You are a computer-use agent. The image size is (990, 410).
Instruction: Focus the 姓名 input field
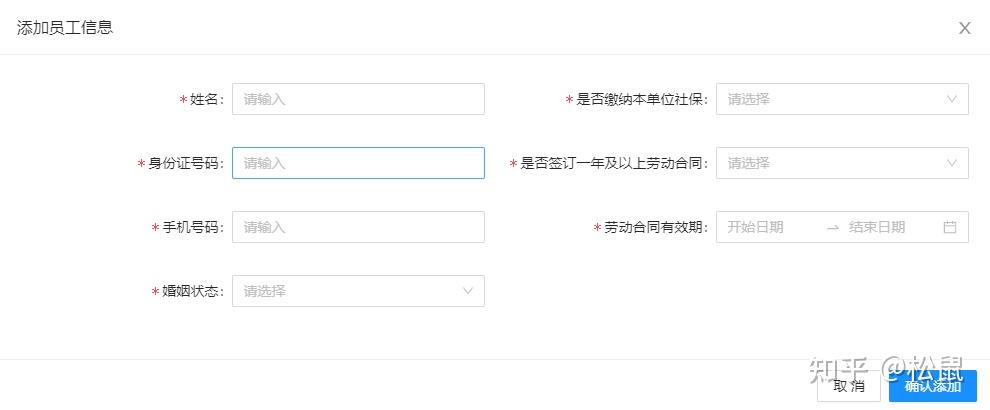tap(358, 99)
